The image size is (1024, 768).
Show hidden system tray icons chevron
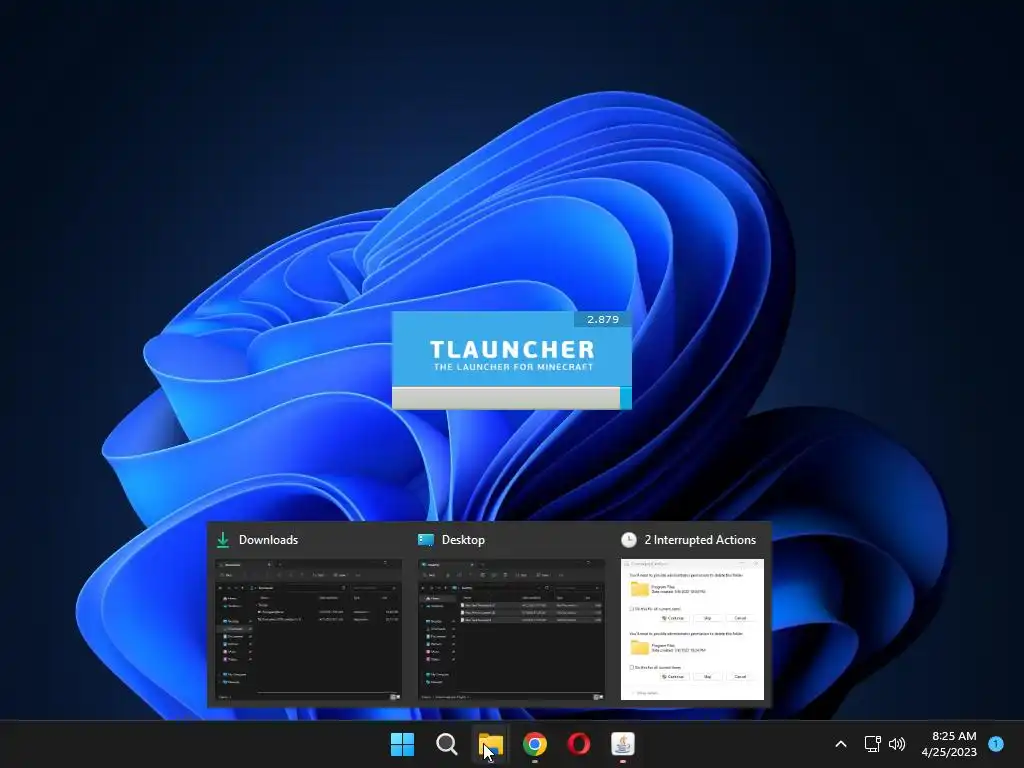coord(841,744)
